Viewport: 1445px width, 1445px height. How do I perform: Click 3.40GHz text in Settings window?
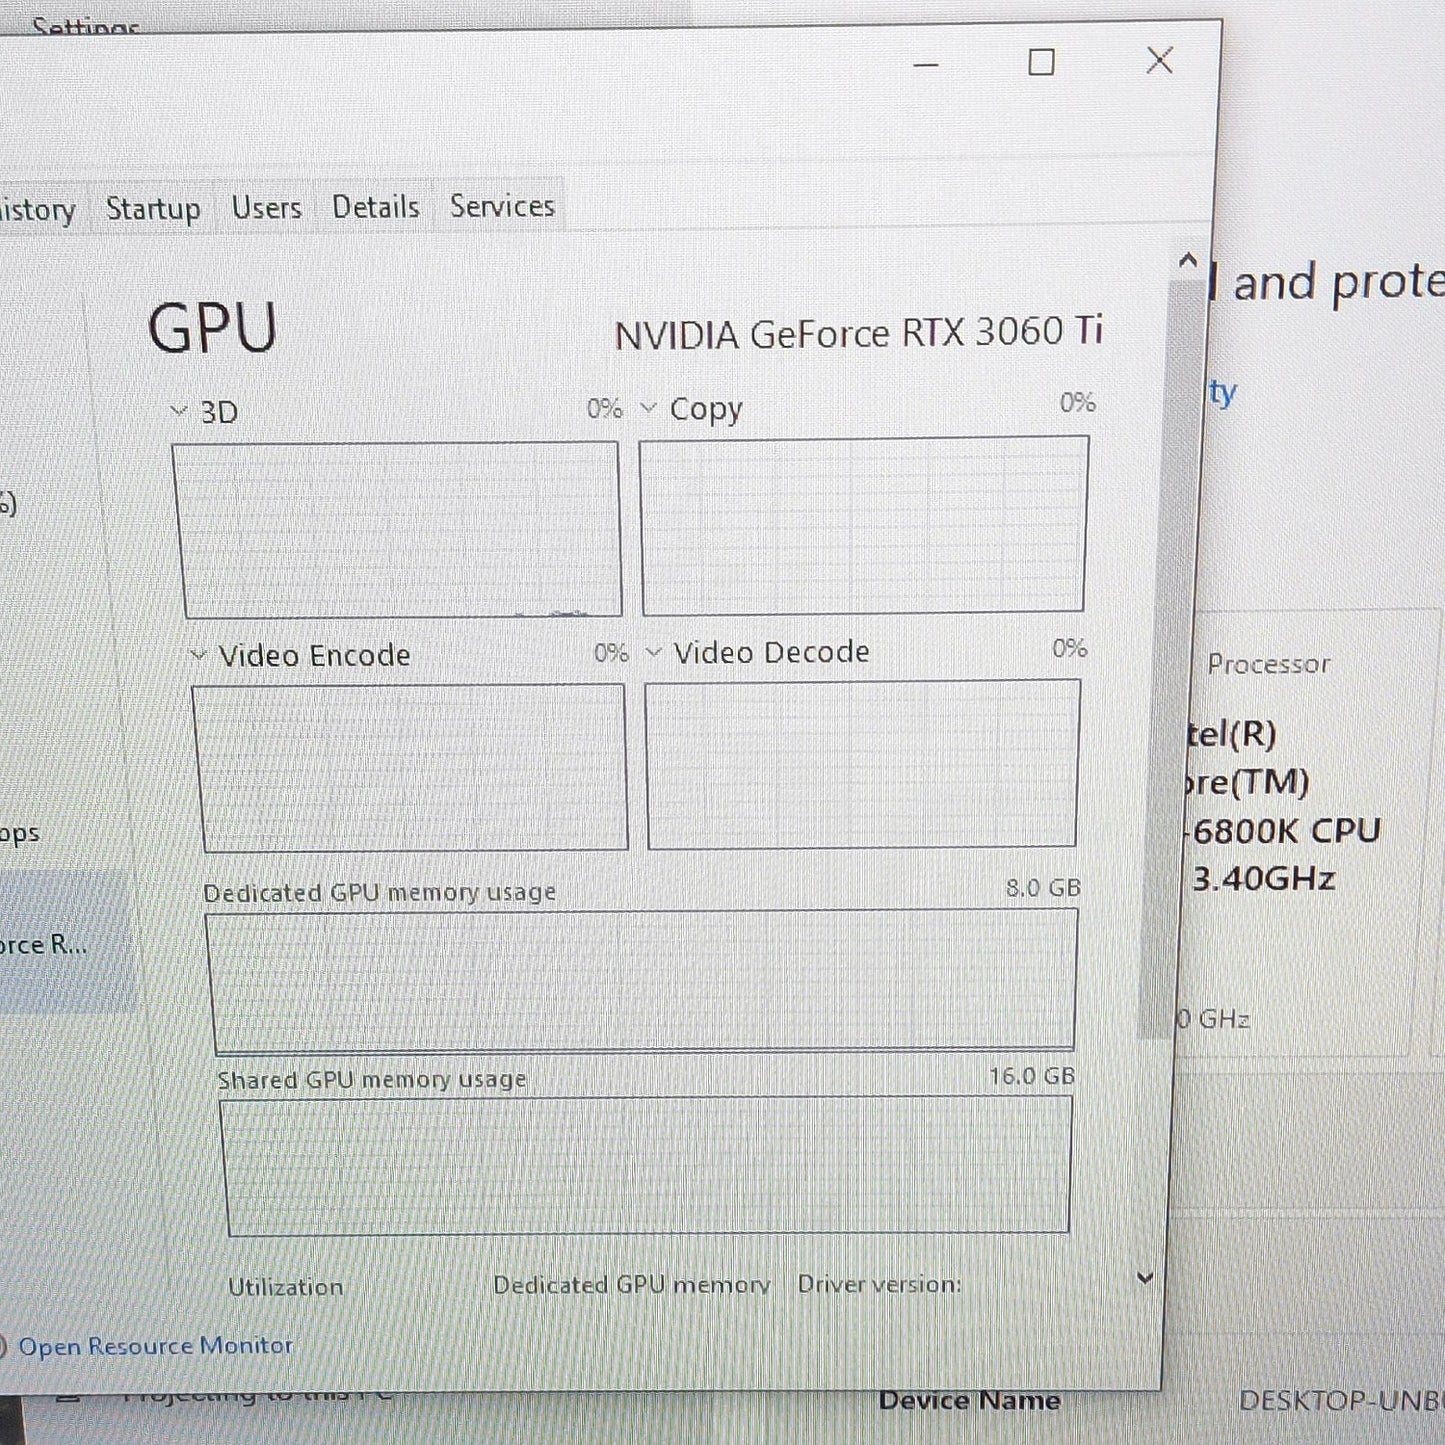tap(1264, 878)
